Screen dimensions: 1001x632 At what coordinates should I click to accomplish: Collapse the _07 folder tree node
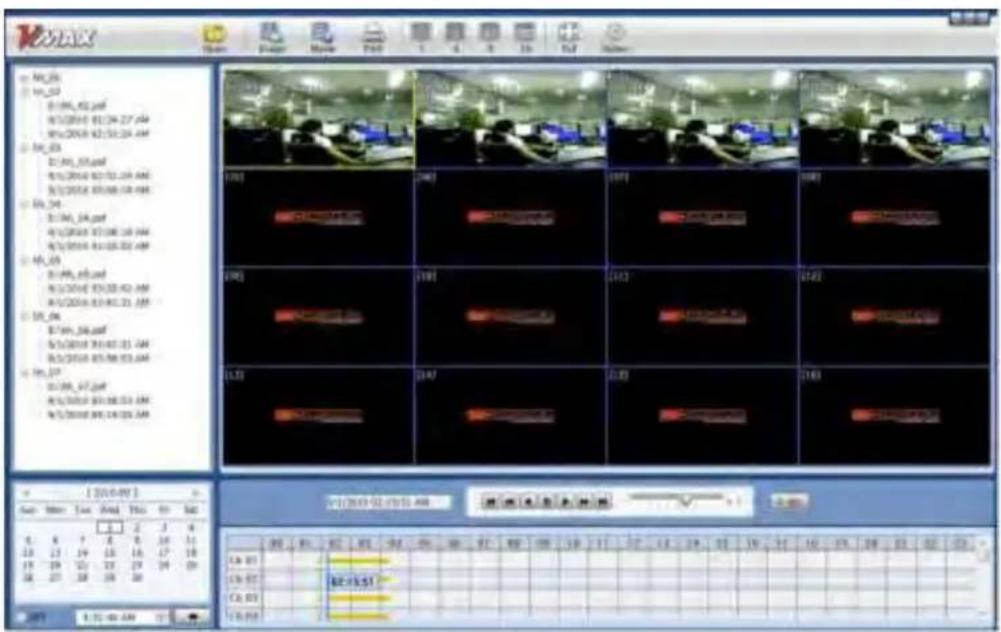24,373
